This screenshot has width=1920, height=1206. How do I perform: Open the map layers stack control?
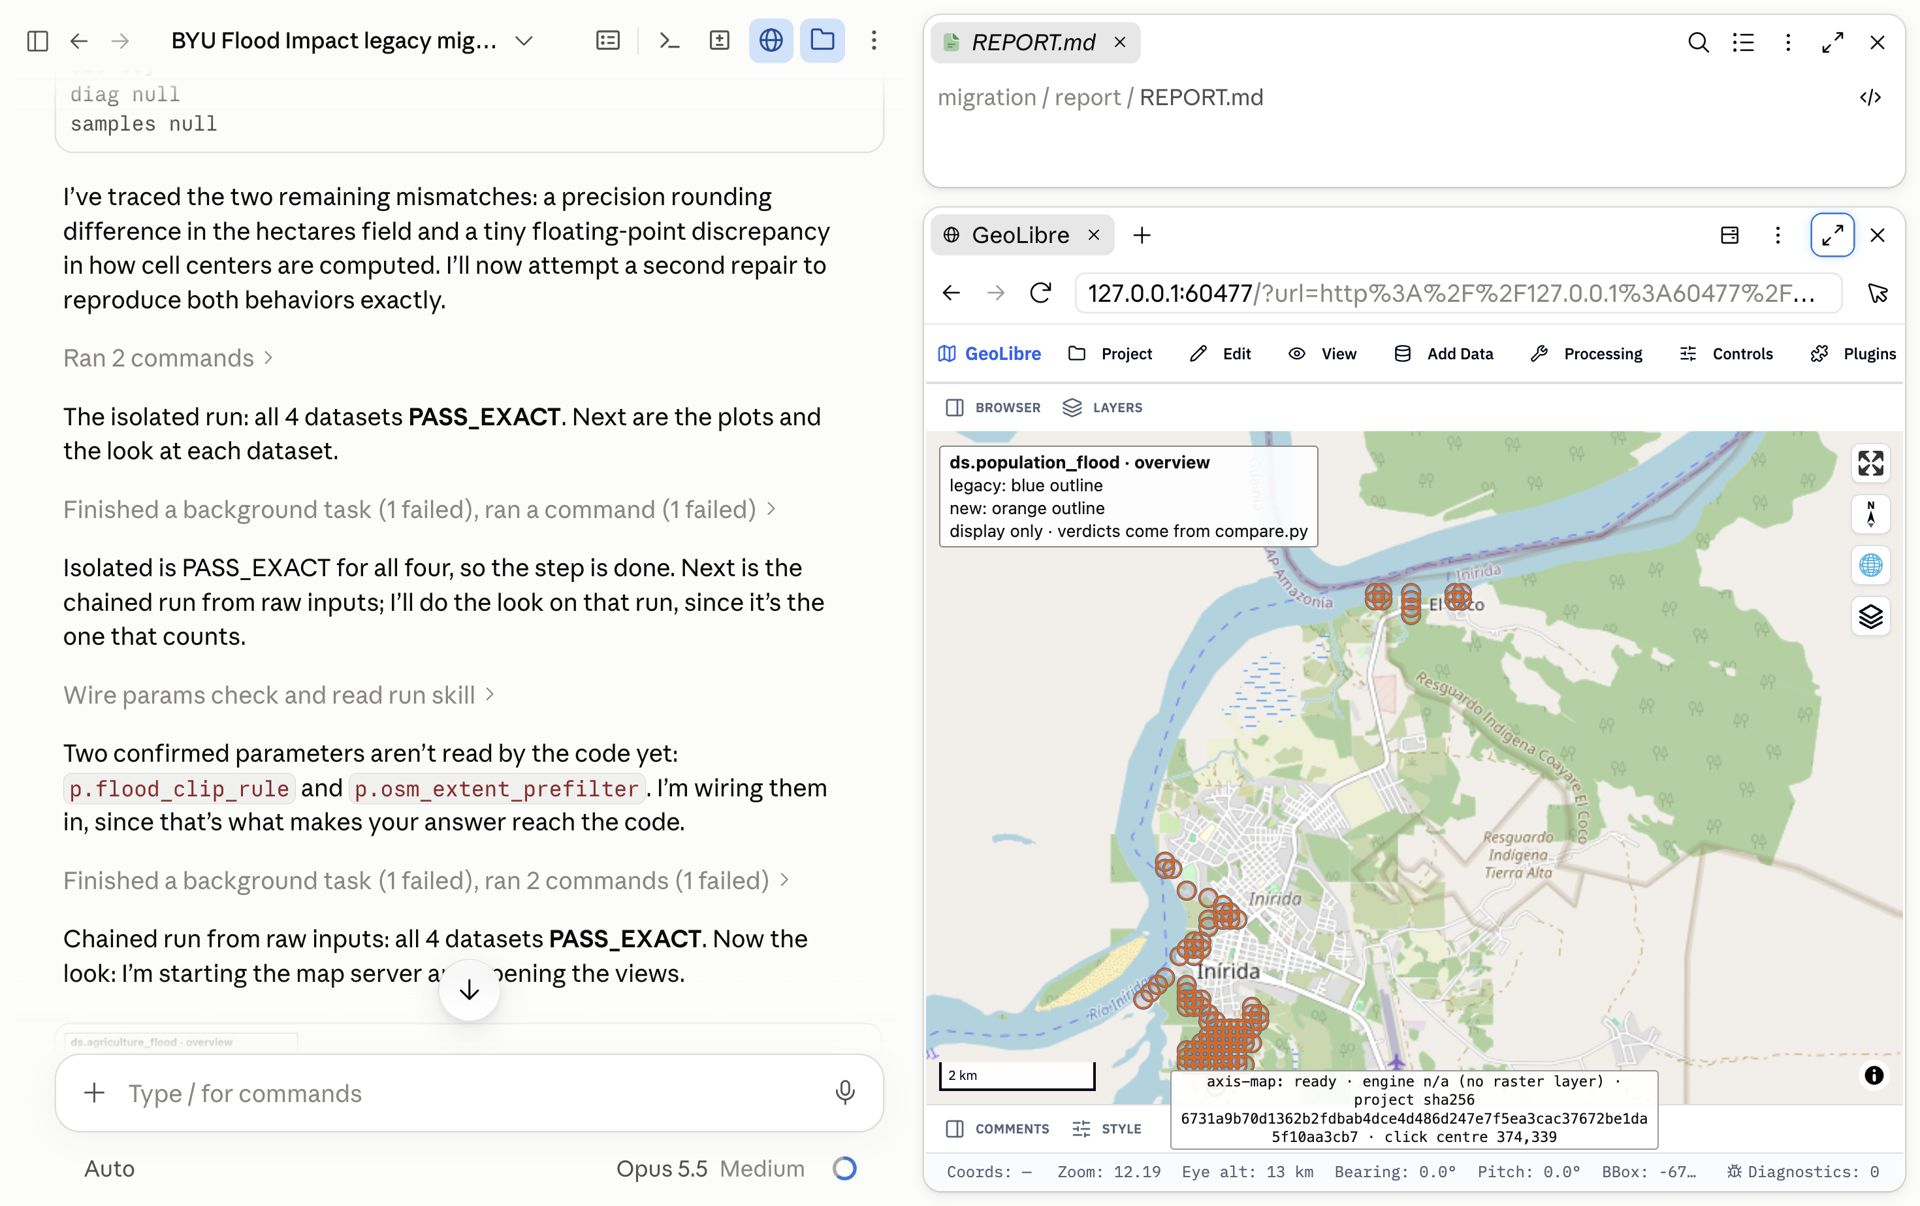point(1870,617)
